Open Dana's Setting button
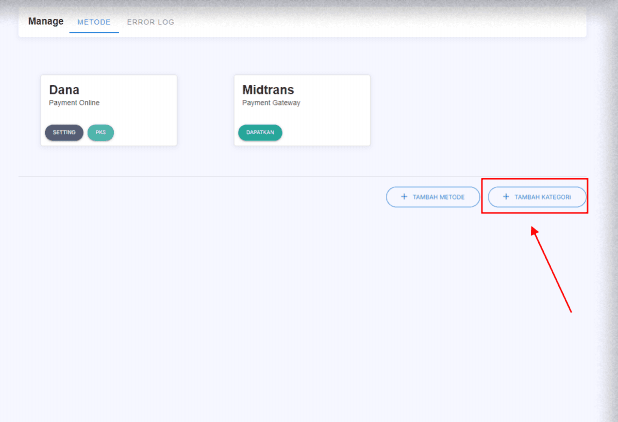Image resolution: width=618 pixels, height=422 pixels. (64, 132)
